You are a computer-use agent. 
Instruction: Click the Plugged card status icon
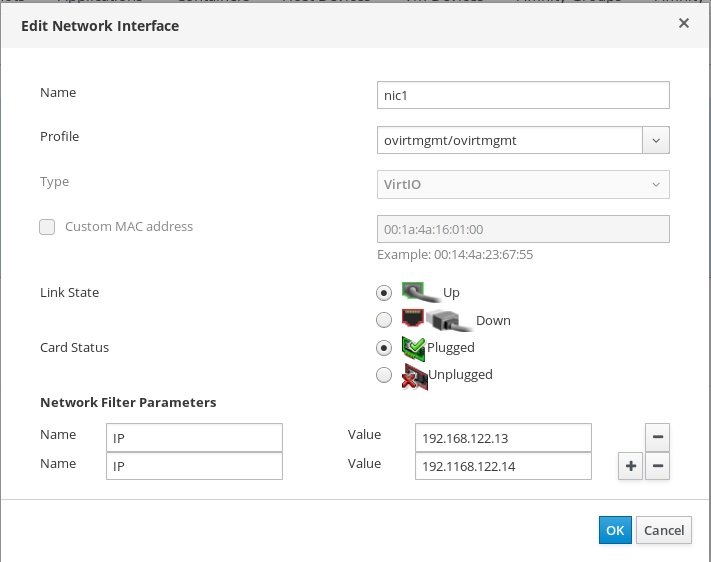(x=413, y=348)
